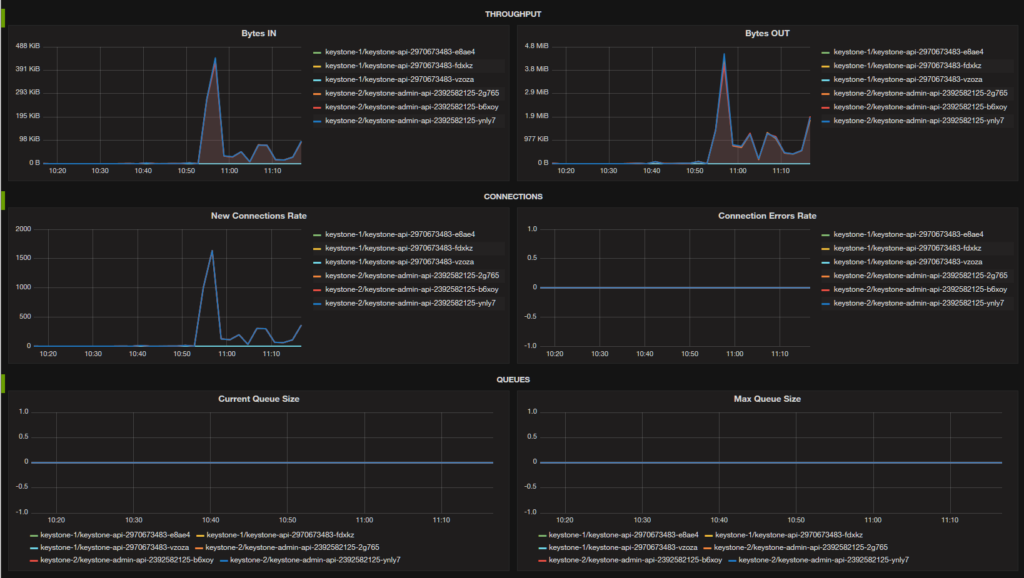Open the Max Queue Size panel menu
This screenshot has height=578, width=1024.
767,398
